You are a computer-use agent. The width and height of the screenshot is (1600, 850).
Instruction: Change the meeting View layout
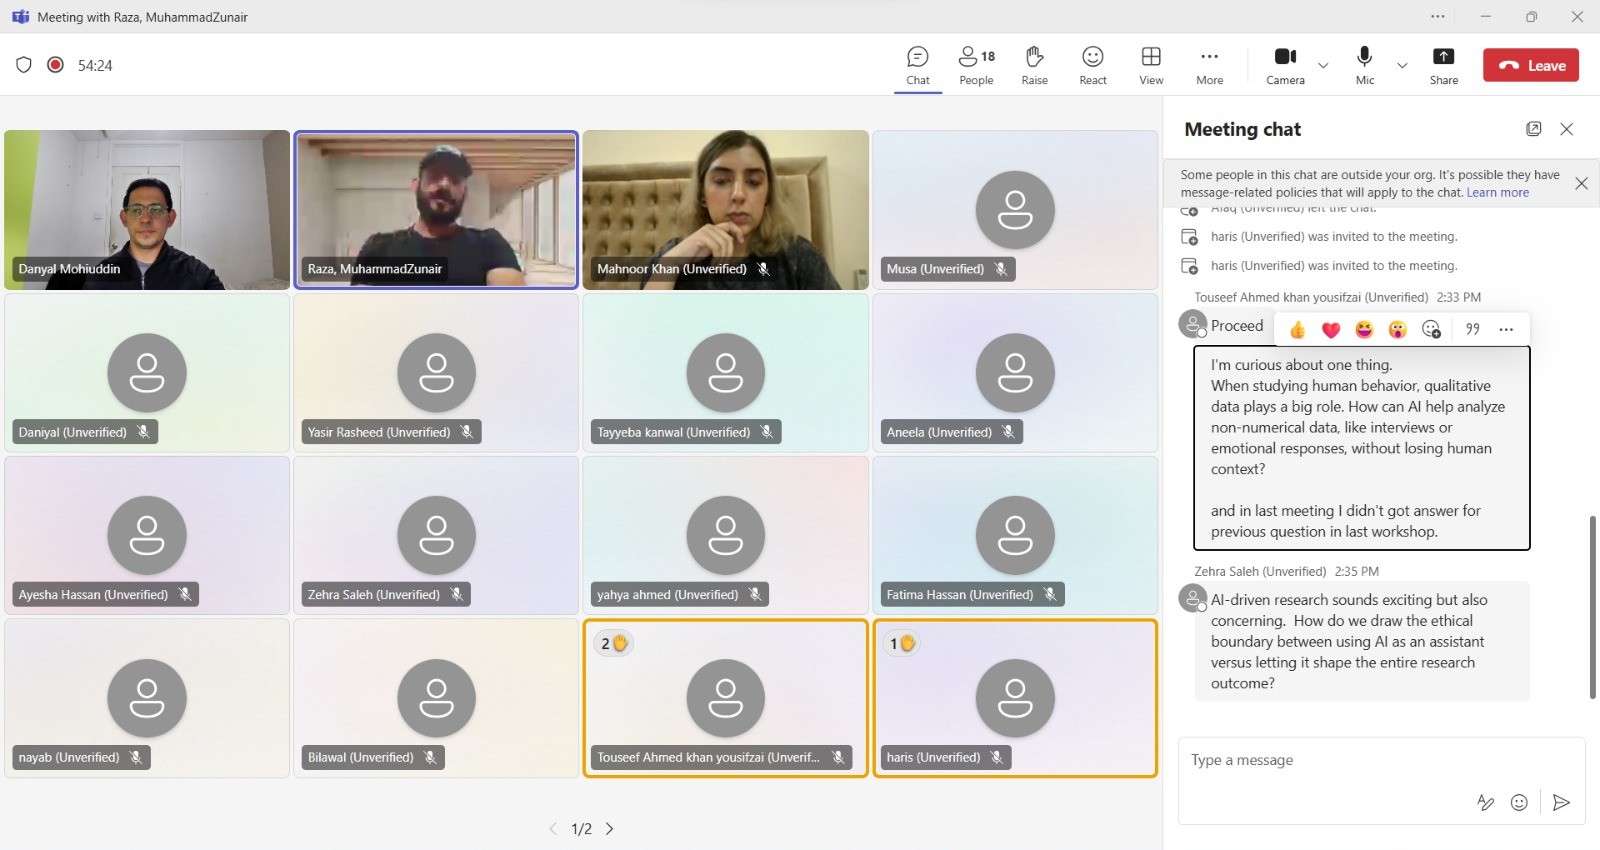[x=1151, y=66]
